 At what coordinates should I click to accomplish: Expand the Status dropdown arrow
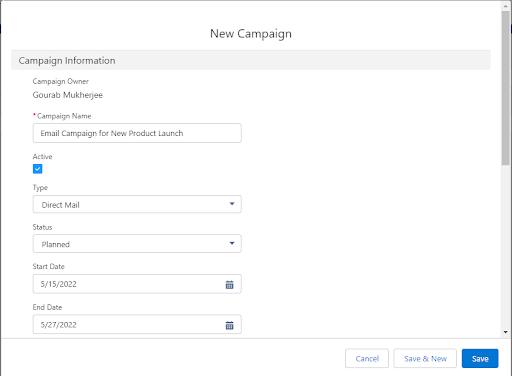click(232, 243)
